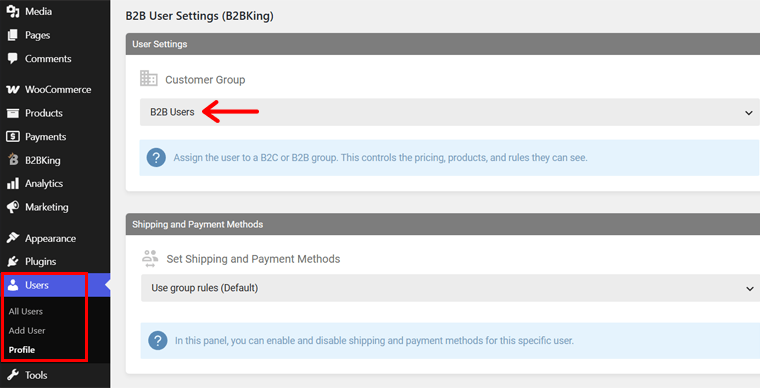Image resolution: width=760 pixels, height=388 pixels.
Task: Click the Plugins plug icon
Action: (13, 262)
